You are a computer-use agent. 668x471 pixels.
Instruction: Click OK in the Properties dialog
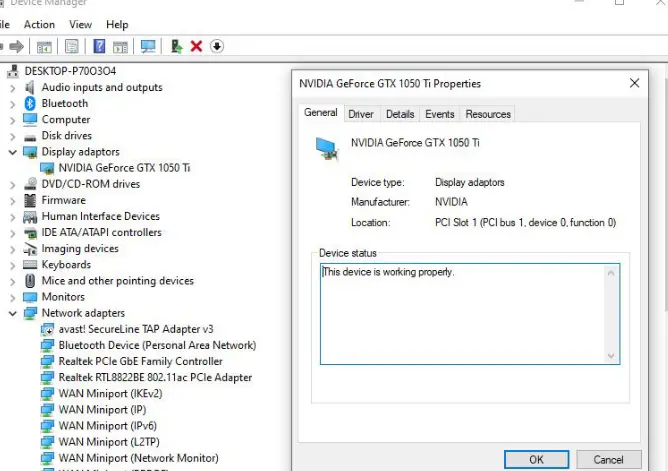pos(536,460)
